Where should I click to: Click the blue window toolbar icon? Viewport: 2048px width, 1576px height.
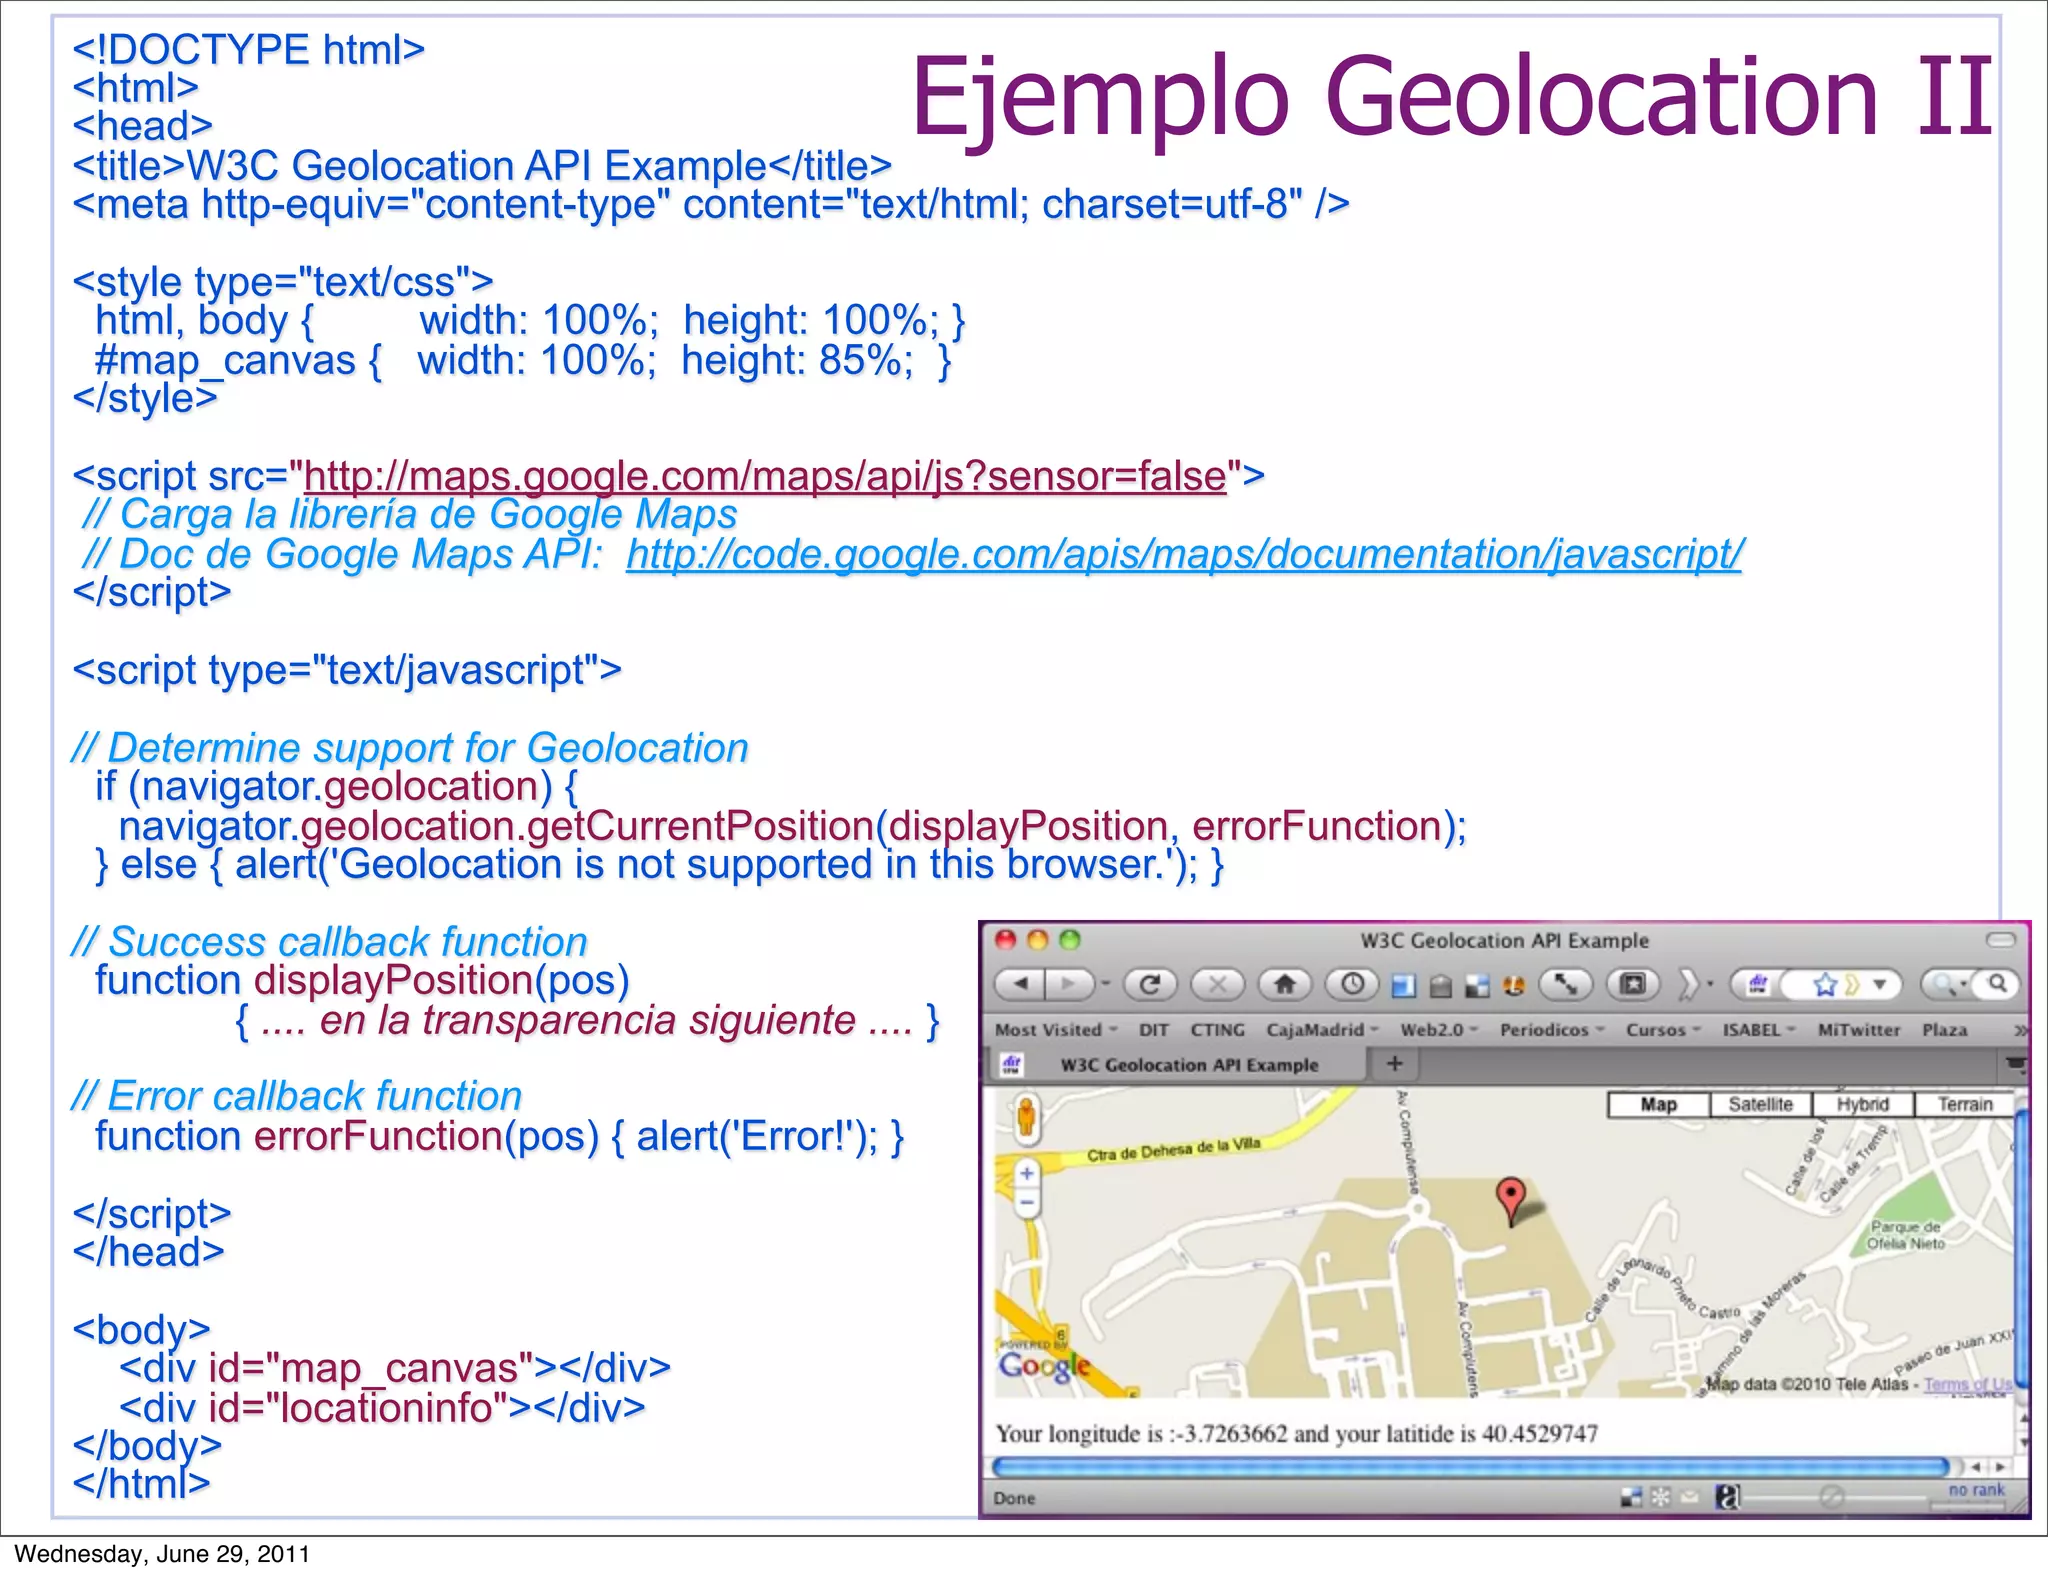click(x=1404, y=987)
